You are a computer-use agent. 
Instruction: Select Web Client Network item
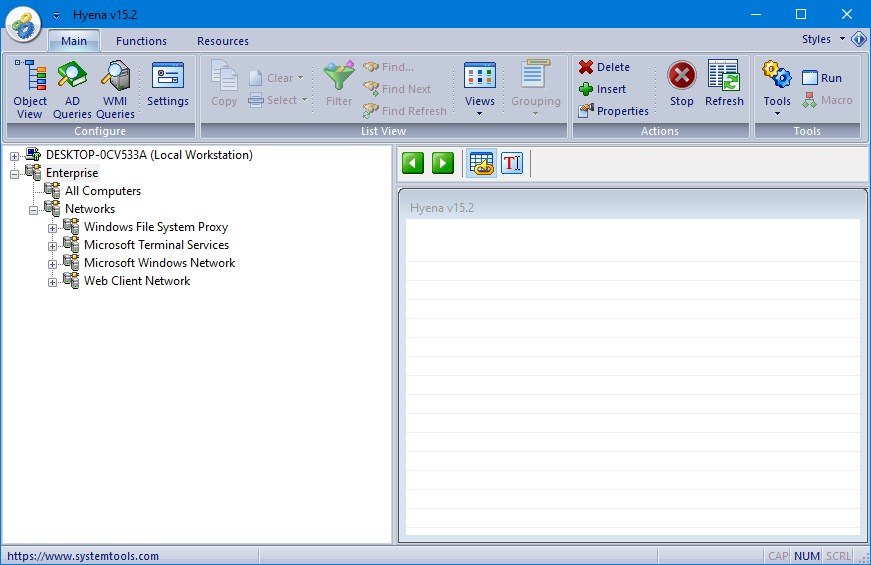[137, 281]
